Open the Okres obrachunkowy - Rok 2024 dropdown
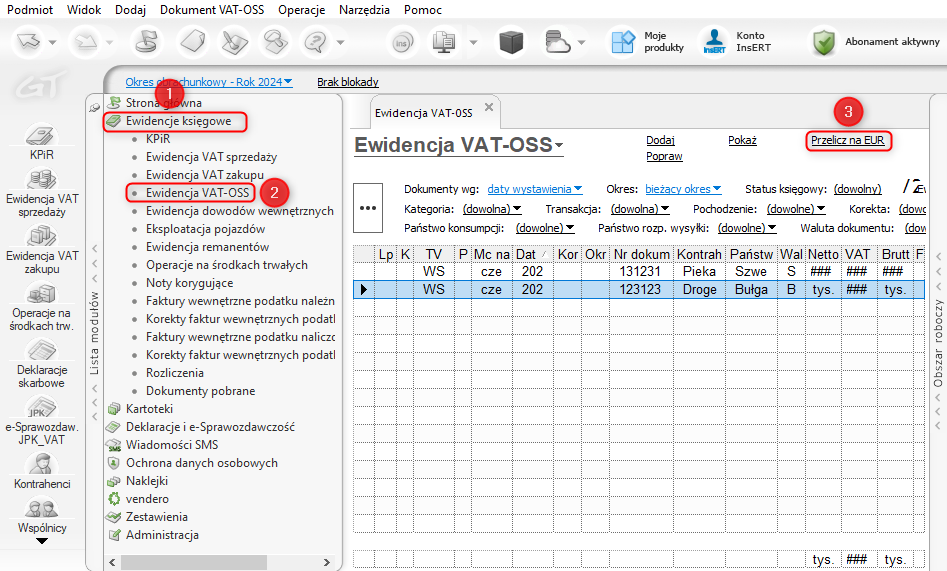947x571 pixels. (x=209, y=82)
